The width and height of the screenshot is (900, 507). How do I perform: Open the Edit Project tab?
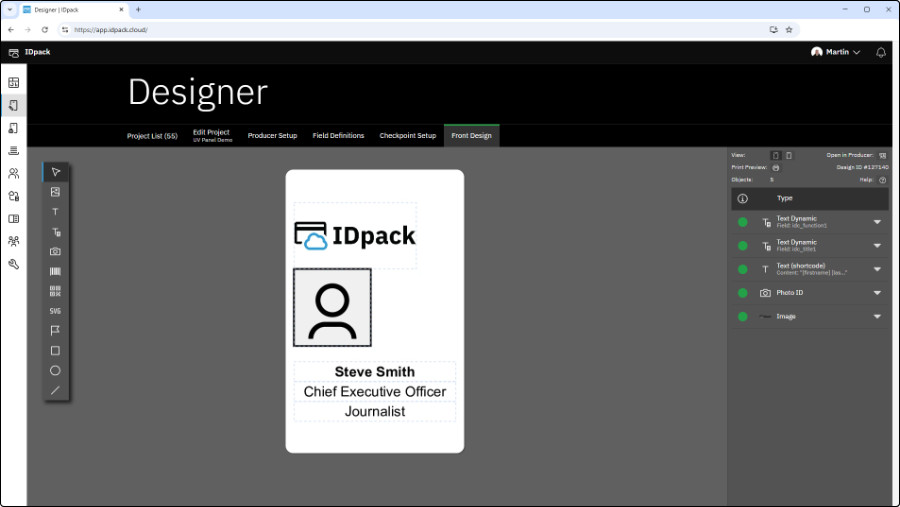[x=212, y=136]
